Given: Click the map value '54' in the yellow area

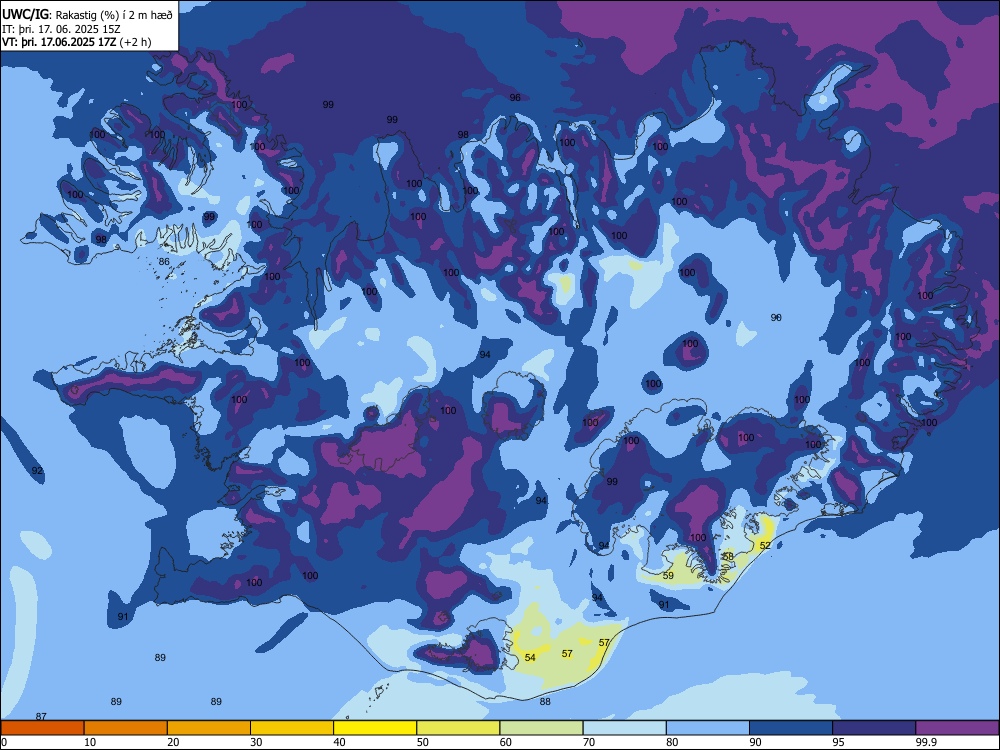Looking at the screenshot, I should (530, 657).
